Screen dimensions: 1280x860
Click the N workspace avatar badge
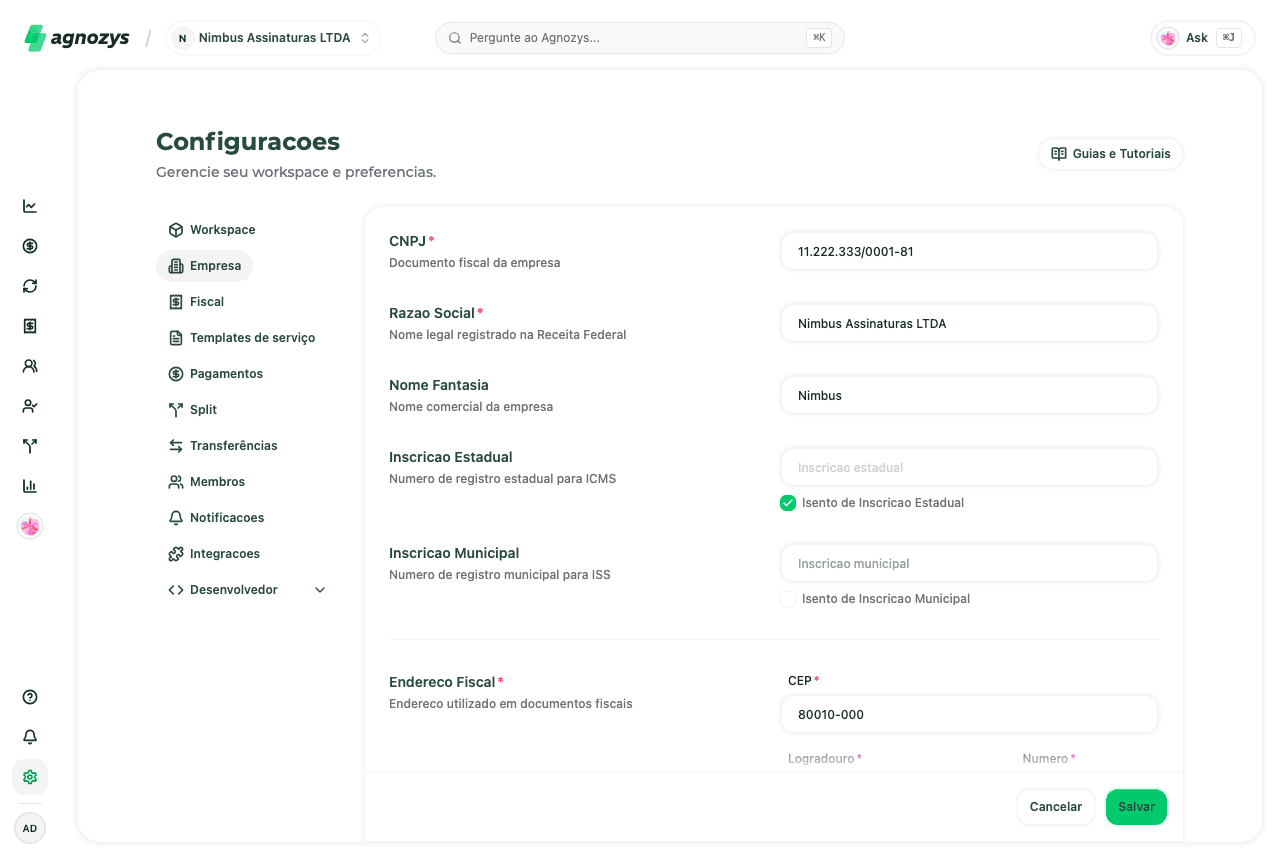pyautogui.click(x=182, y=38)
